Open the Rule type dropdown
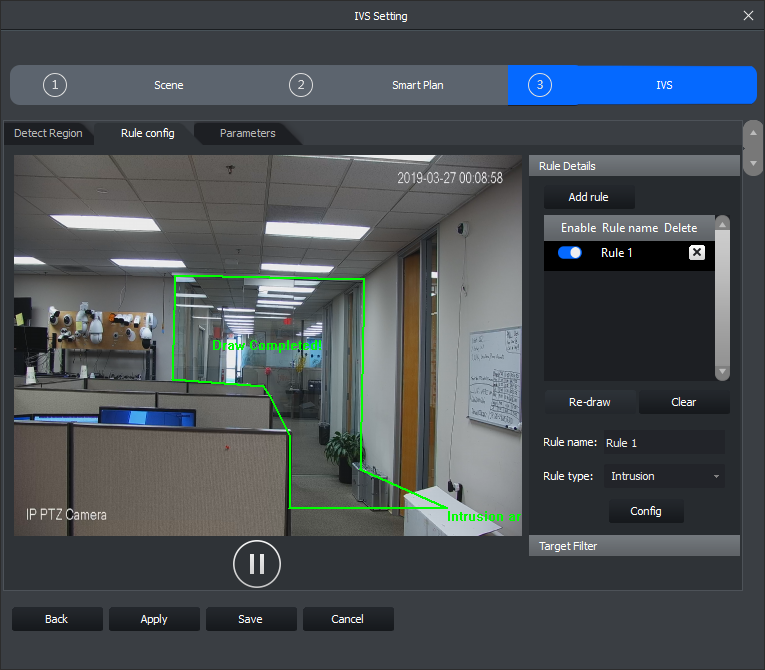Viewport: 765px width, 670px height. [664, 476]
